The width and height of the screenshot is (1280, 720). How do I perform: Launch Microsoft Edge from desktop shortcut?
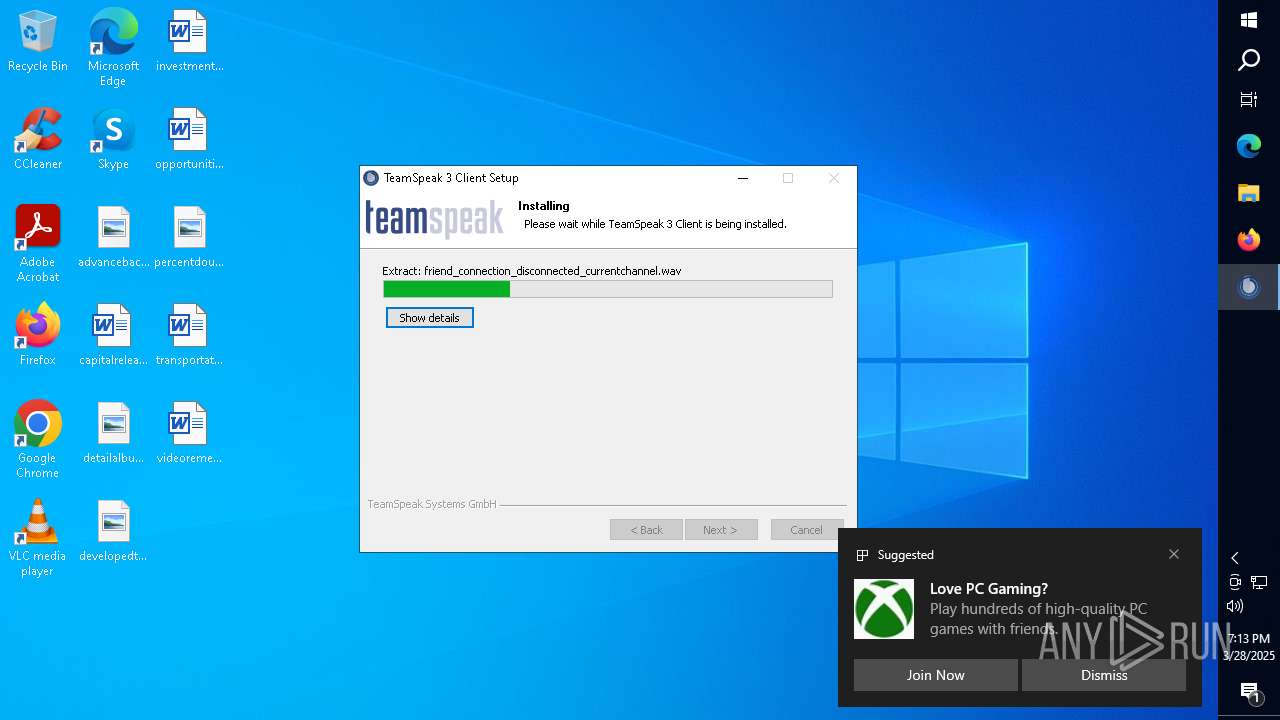[x=113, y=48]
